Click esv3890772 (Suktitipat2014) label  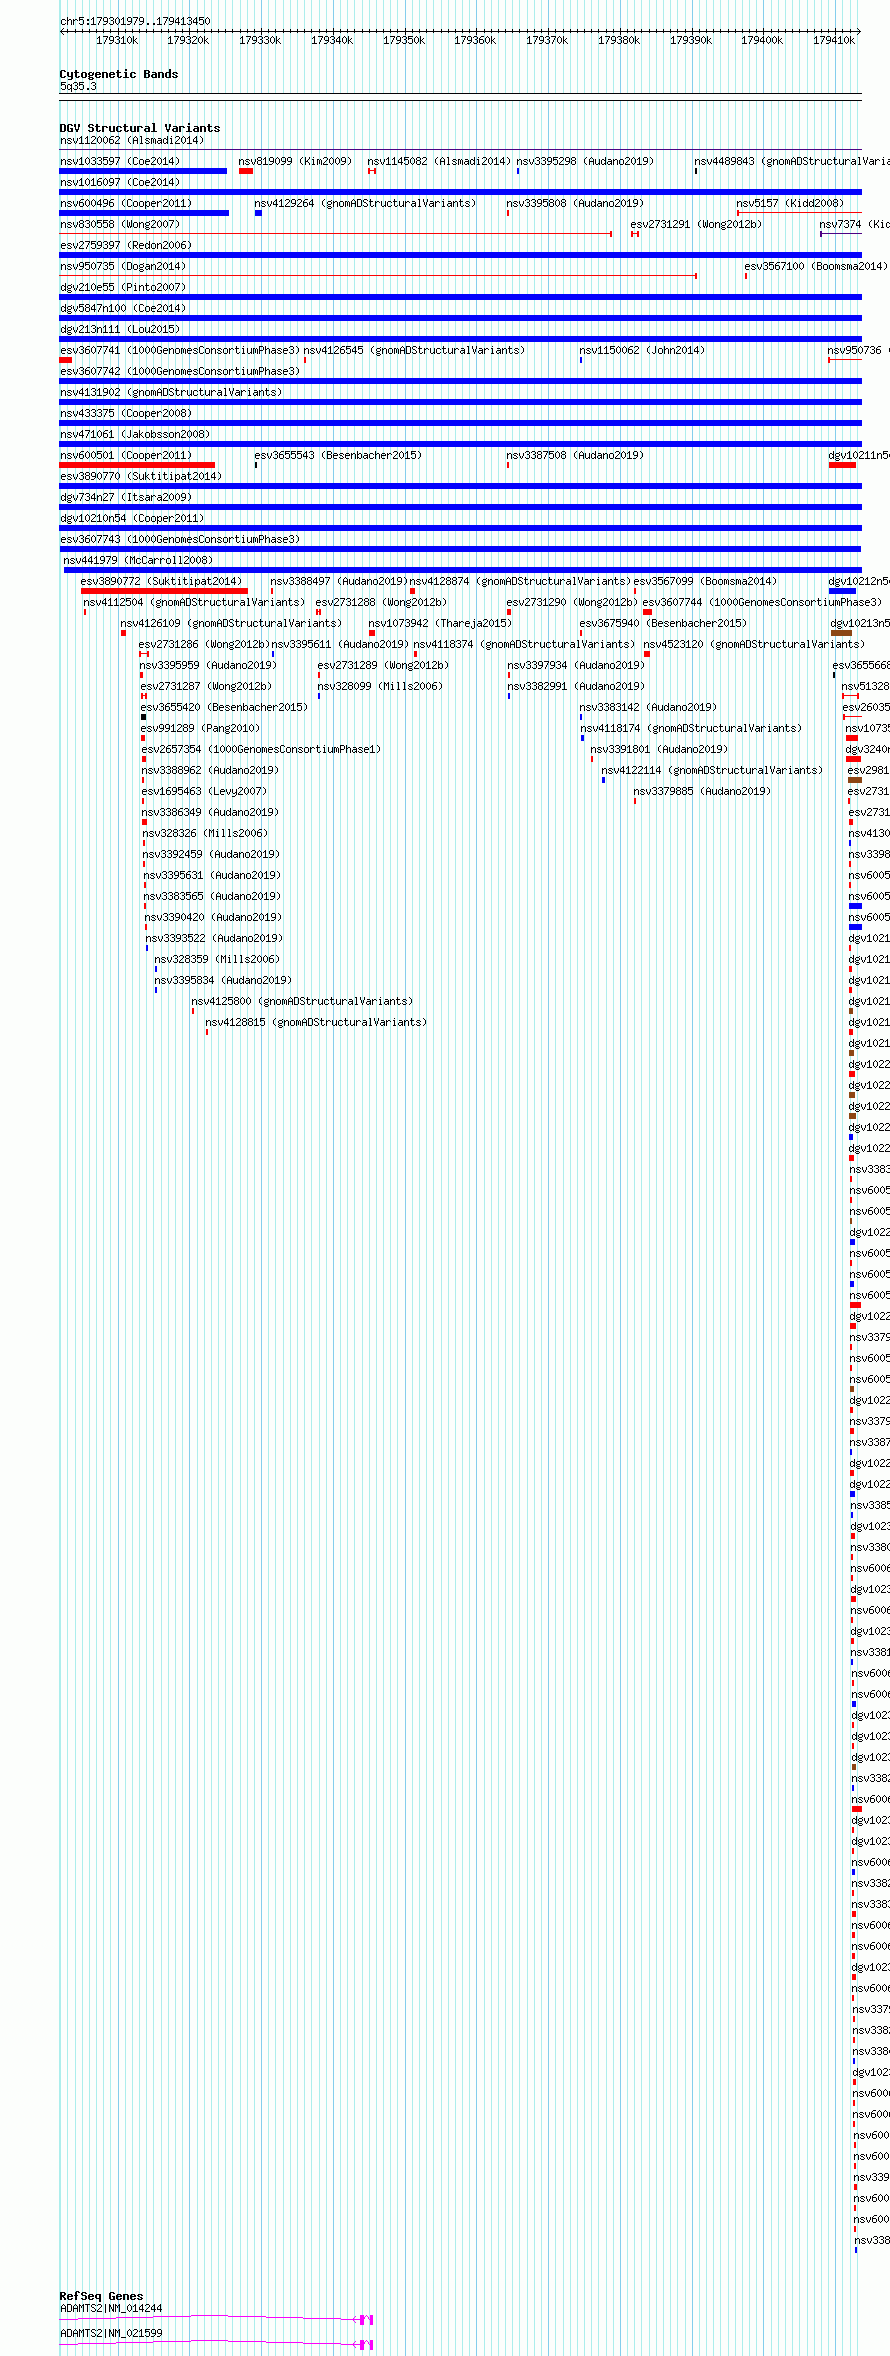161,582
